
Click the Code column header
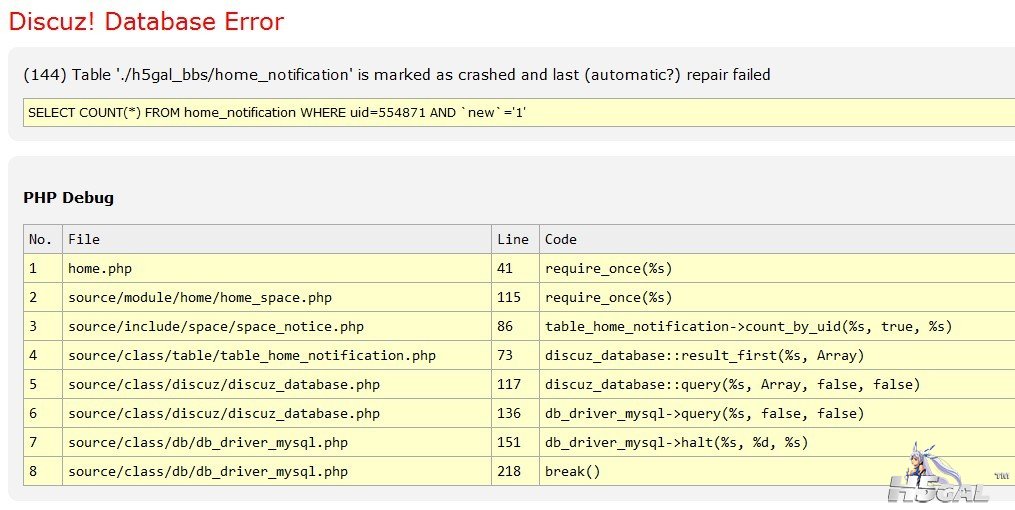tap(561, 239)
